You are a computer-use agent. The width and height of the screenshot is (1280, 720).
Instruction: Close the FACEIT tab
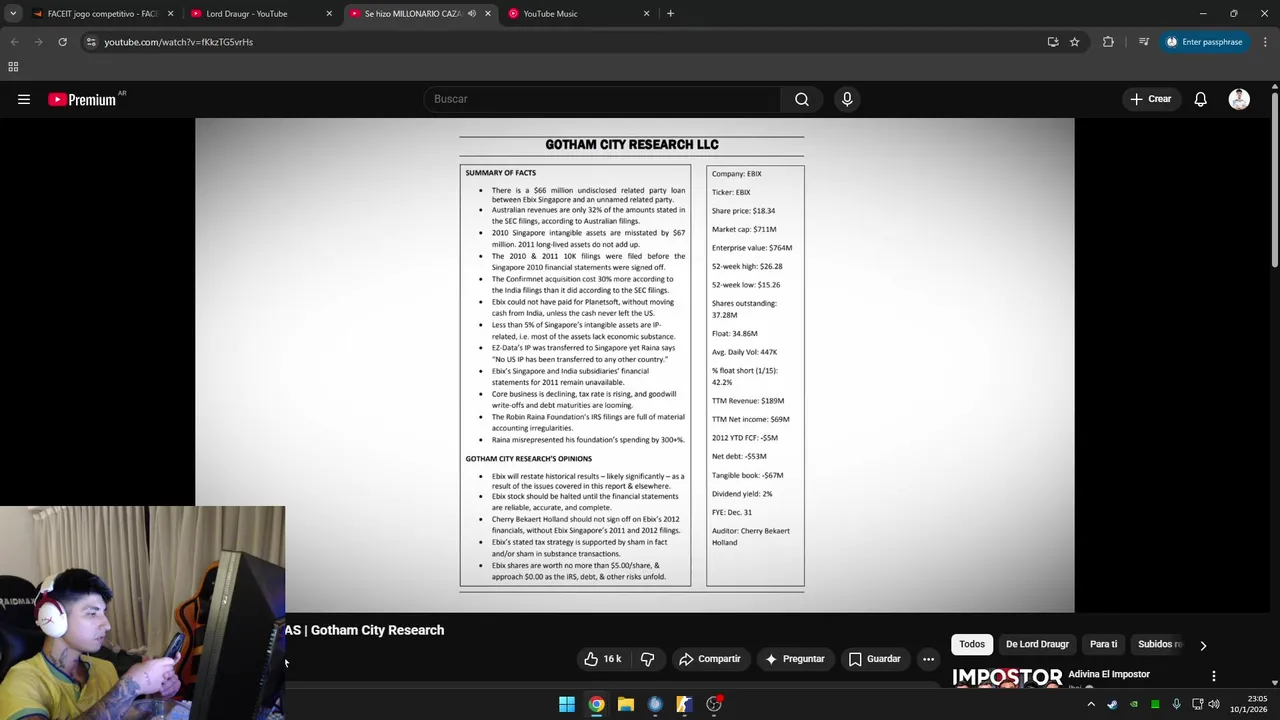click(170, 14)
